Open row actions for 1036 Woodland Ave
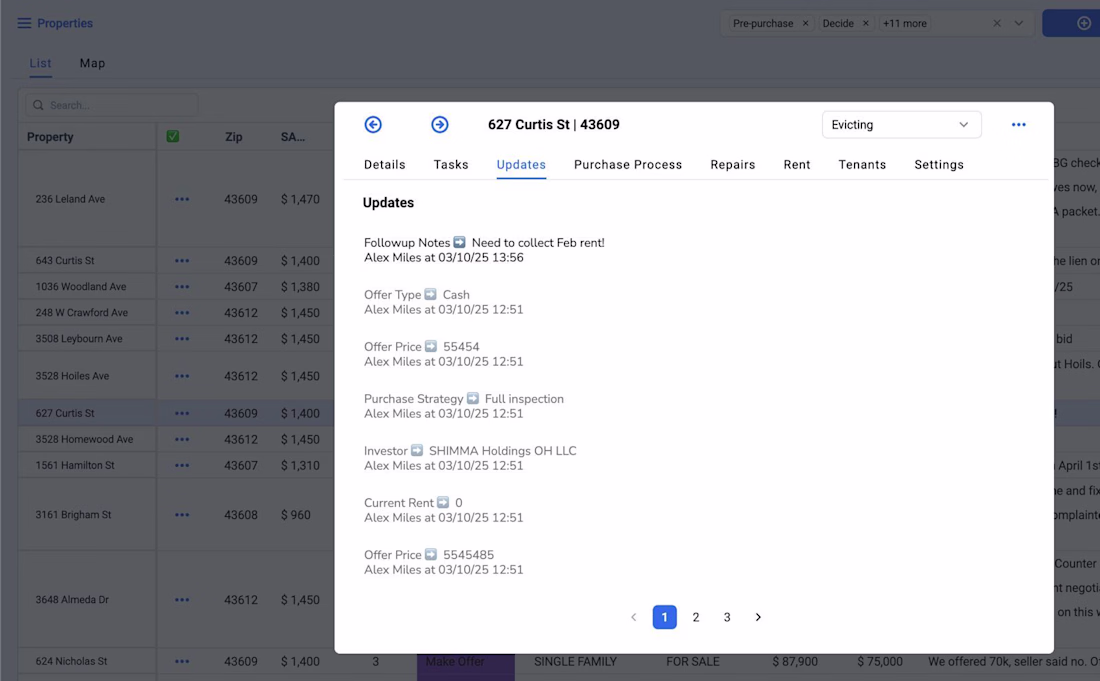Viewport: 1100px width, 681px height. (182, 287)
